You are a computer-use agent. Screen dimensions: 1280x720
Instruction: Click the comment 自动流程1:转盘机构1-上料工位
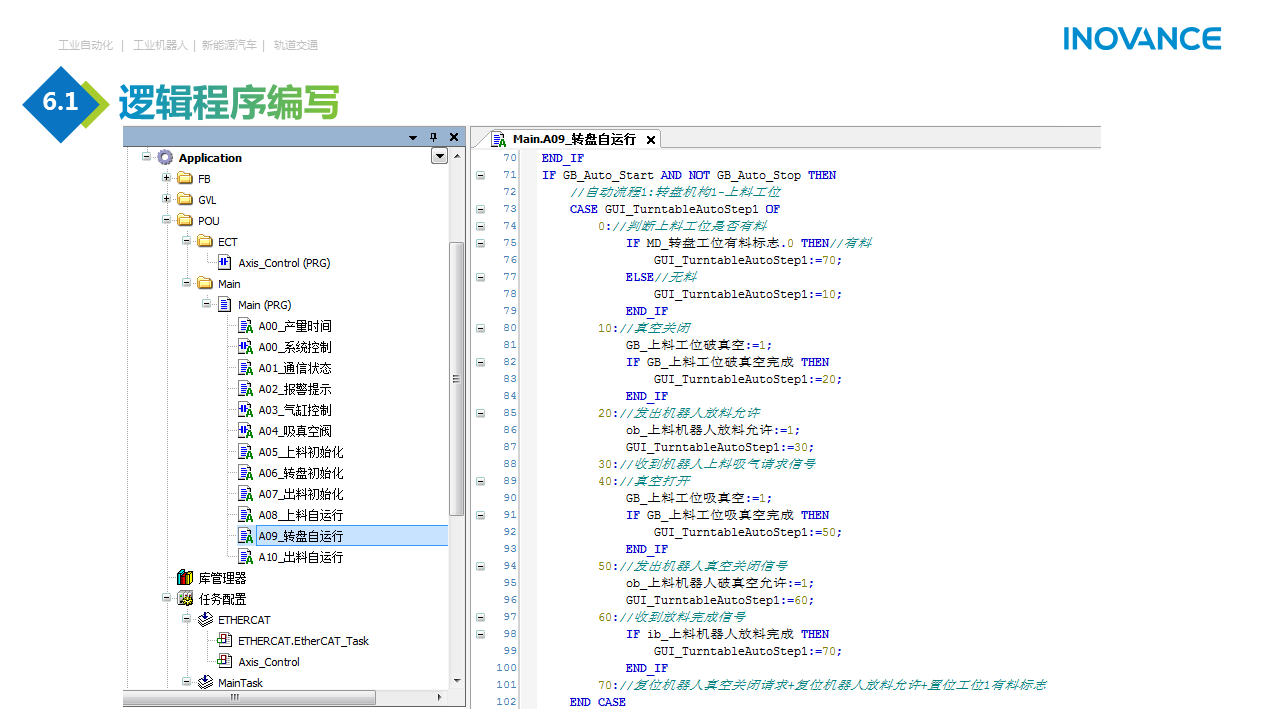pos(675,192)
